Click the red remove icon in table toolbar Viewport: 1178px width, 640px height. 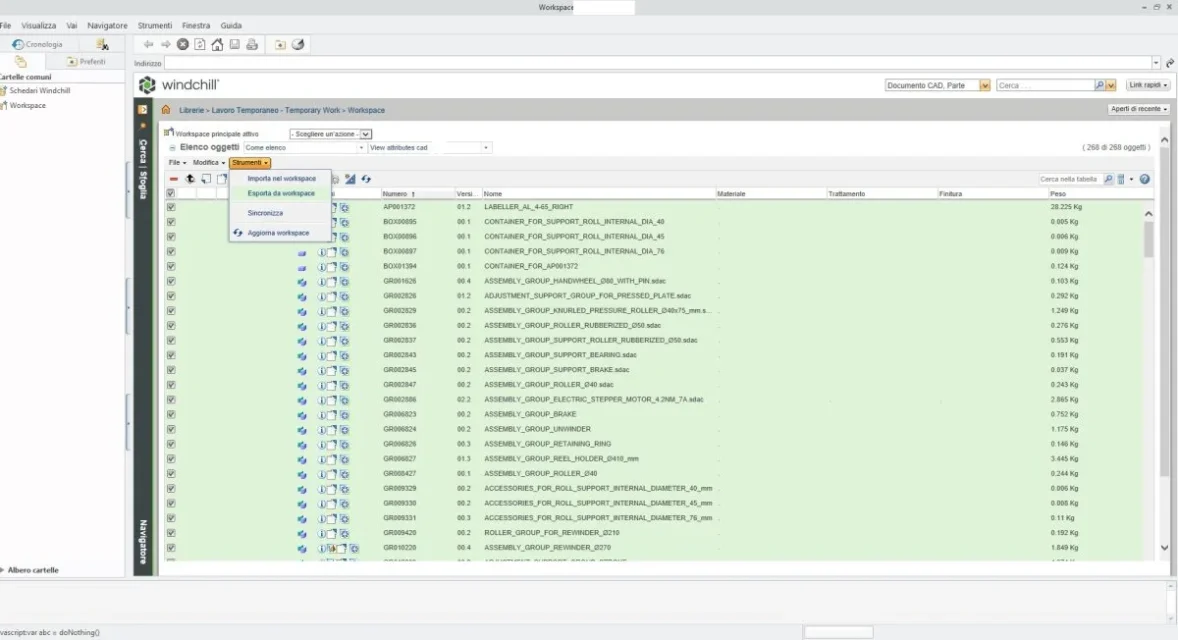173,179
